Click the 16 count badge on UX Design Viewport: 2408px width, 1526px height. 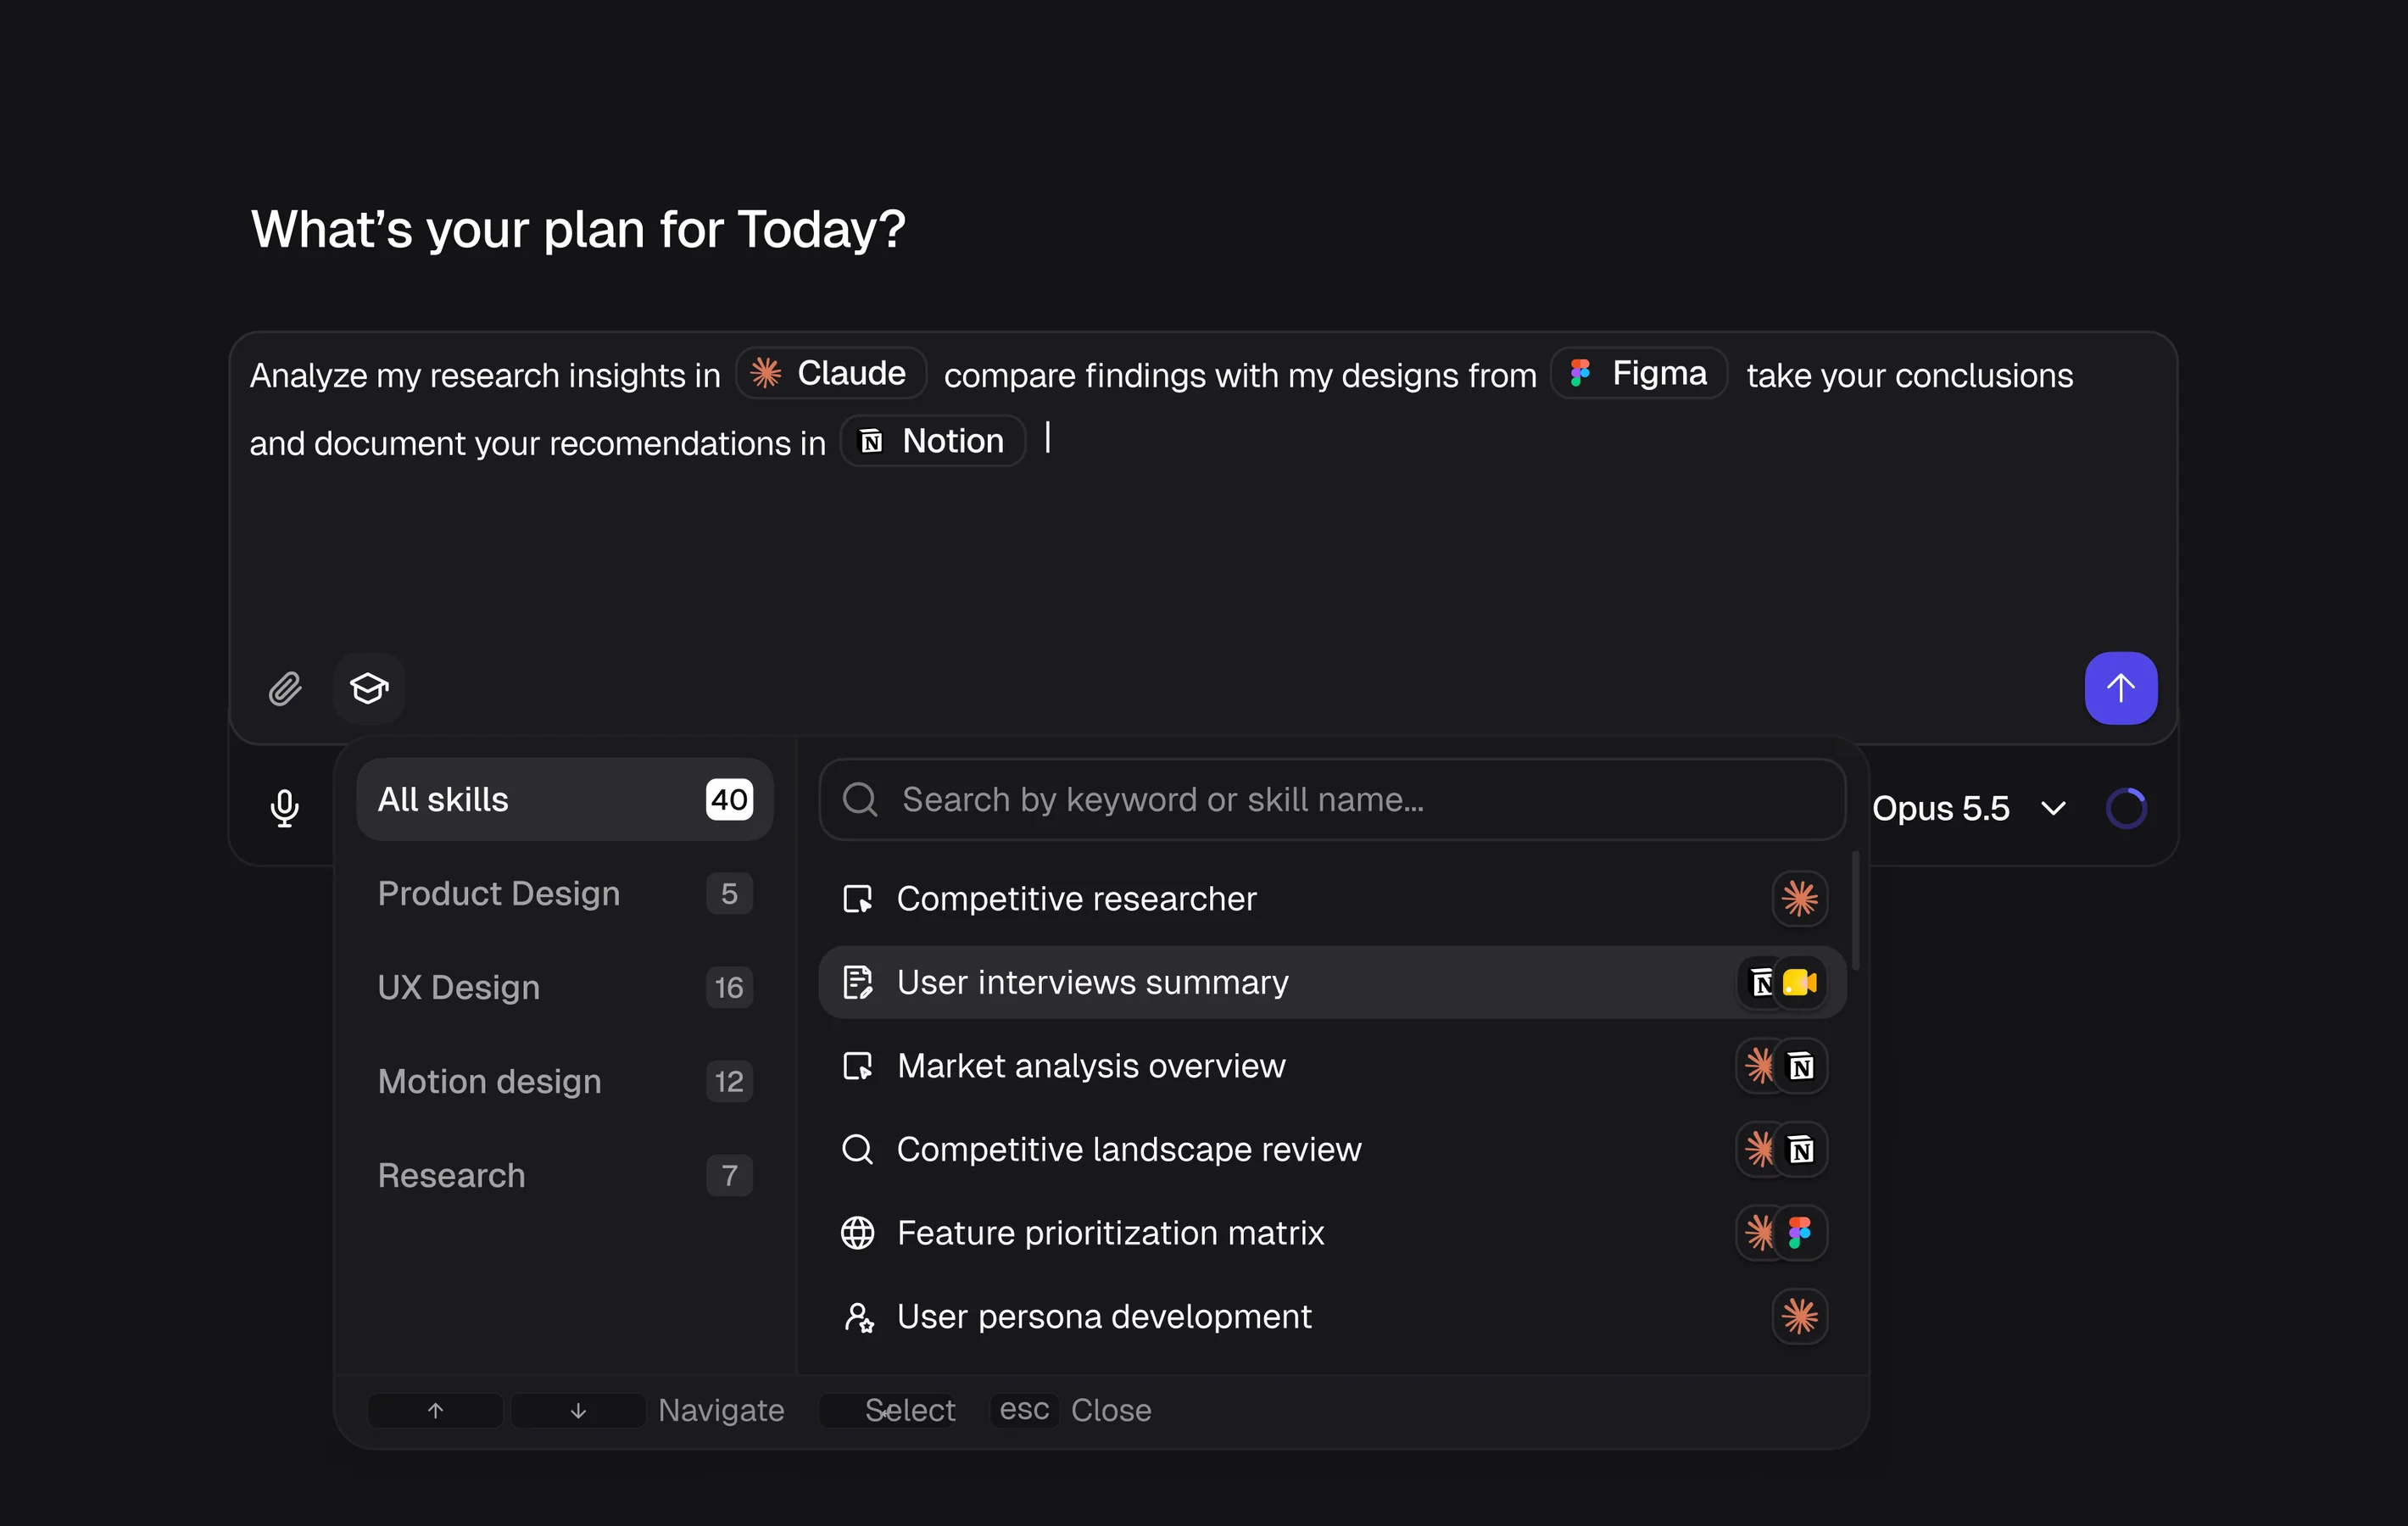[729, 987]
